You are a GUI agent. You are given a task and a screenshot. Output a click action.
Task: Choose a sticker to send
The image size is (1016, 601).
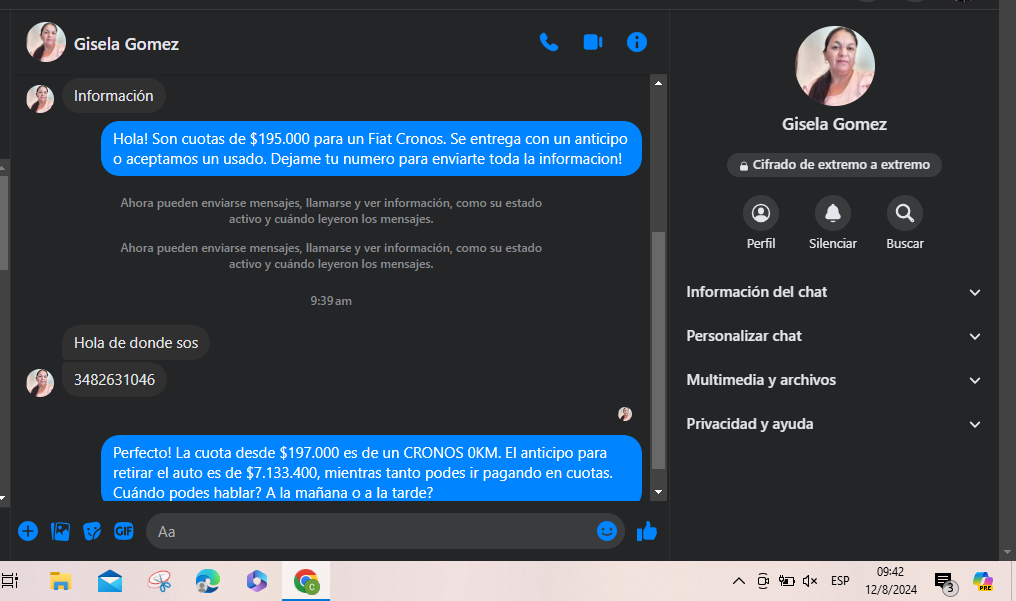92,531
